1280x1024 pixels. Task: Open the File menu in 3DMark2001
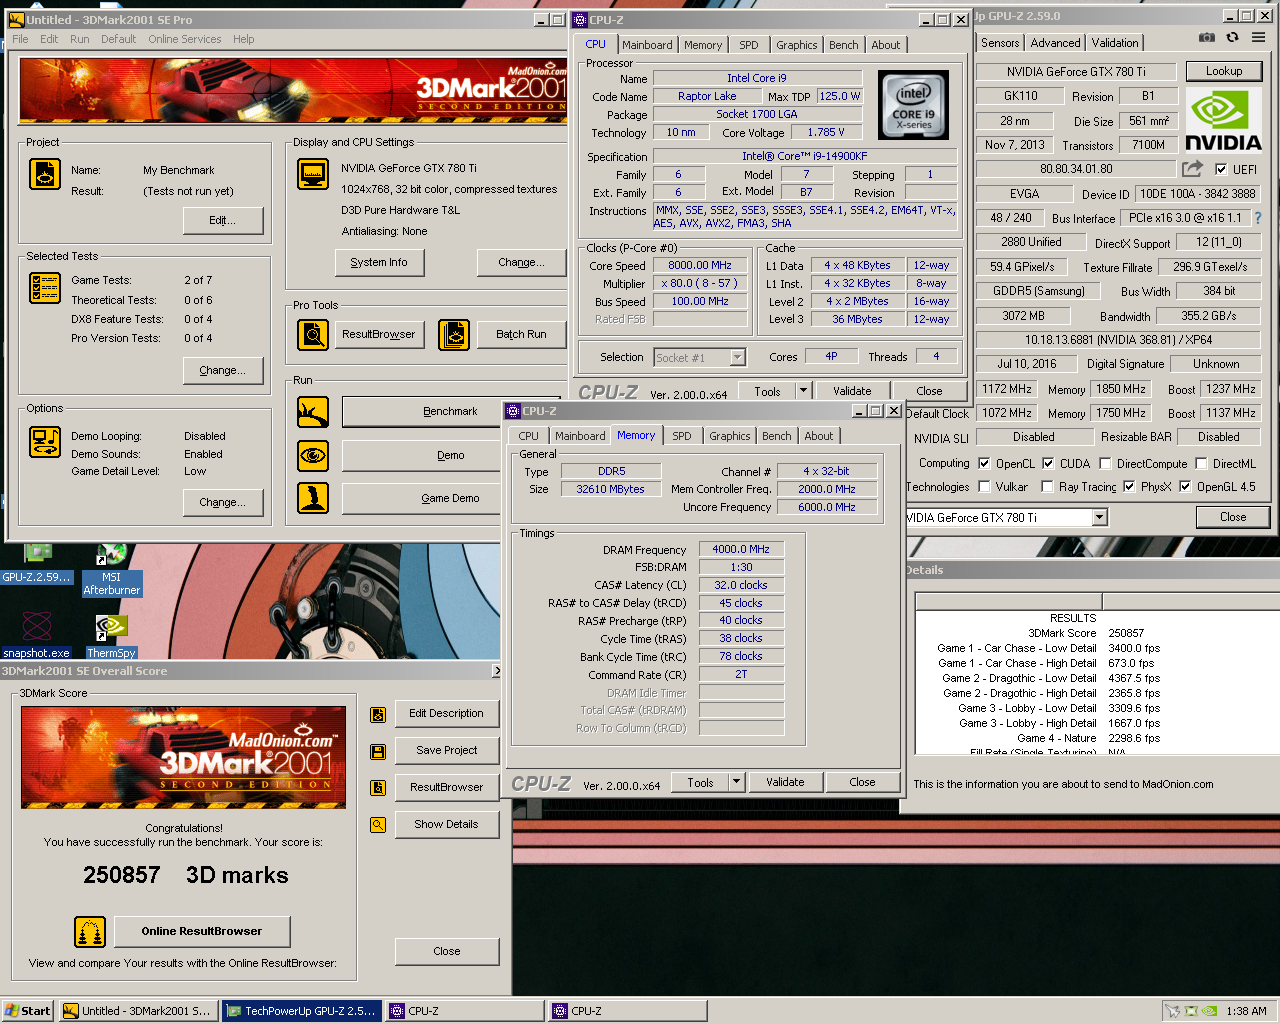click(20, 39)
